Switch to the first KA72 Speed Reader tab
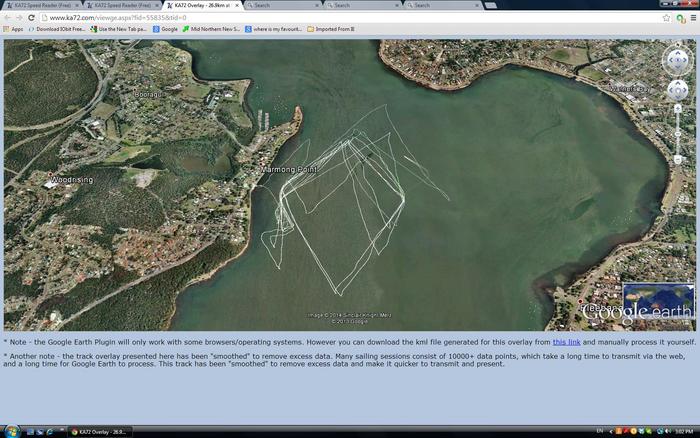This screenshot has width=700, height=438. [x=40, y=5]
